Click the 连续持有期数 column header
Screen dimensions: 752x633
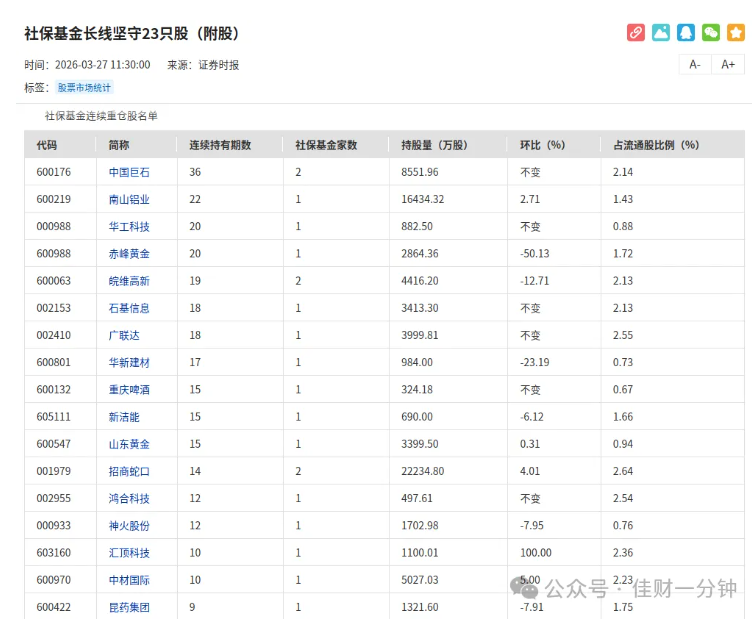(x=220, y=145)
